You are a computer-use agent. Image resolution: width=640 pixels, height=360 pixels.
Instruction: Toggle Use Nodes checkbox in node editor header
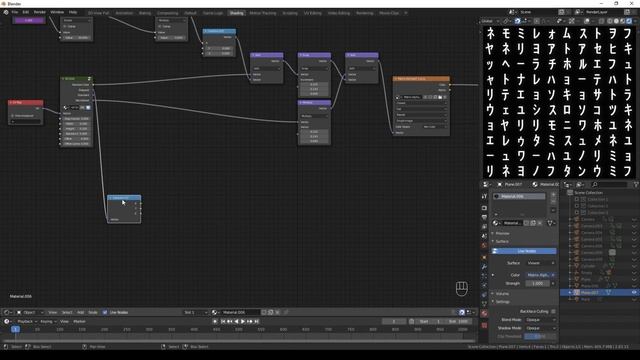pos(105,312)
